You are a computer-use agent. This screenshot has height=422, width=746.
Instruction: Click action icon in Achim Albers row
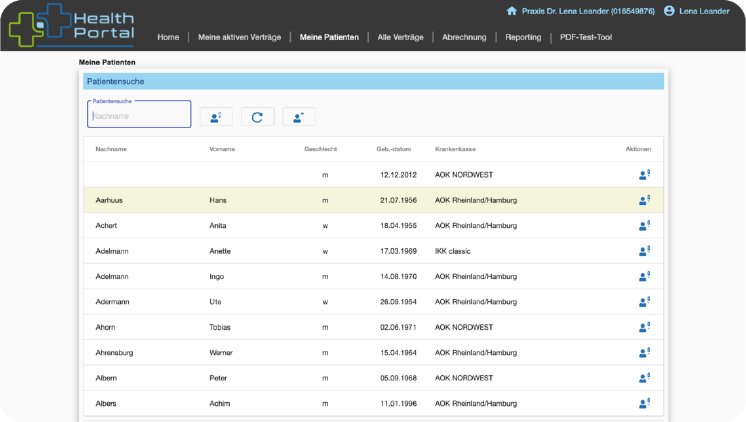coord(644,404)
